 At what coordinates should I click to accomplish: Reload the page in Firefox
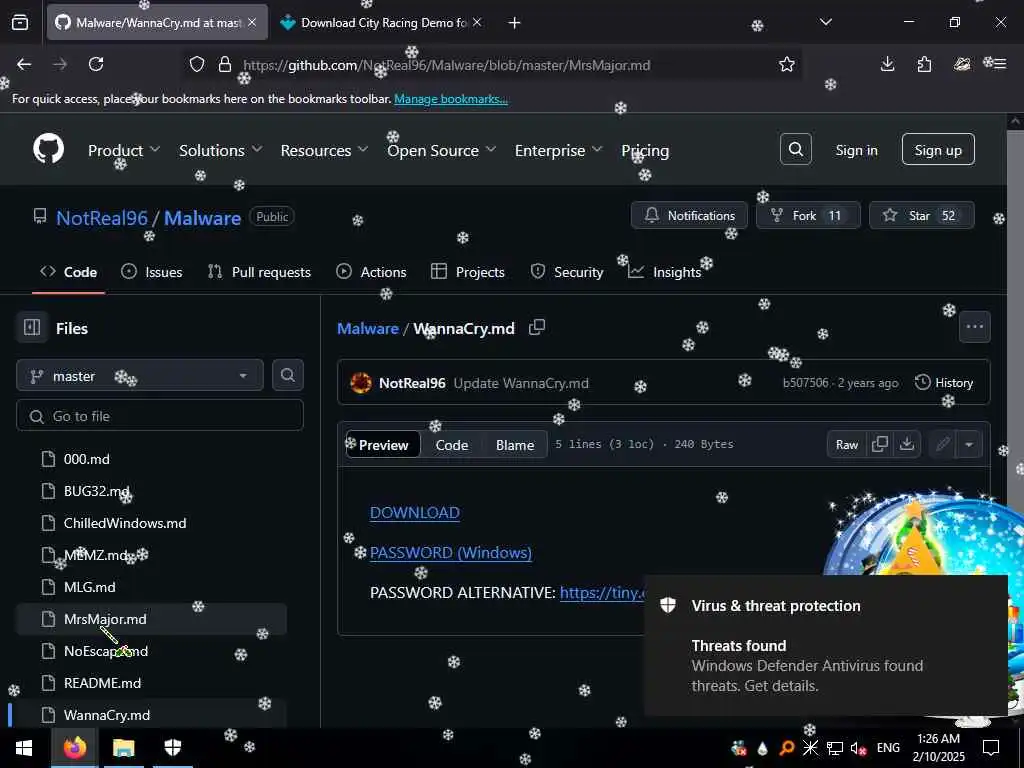96,64
